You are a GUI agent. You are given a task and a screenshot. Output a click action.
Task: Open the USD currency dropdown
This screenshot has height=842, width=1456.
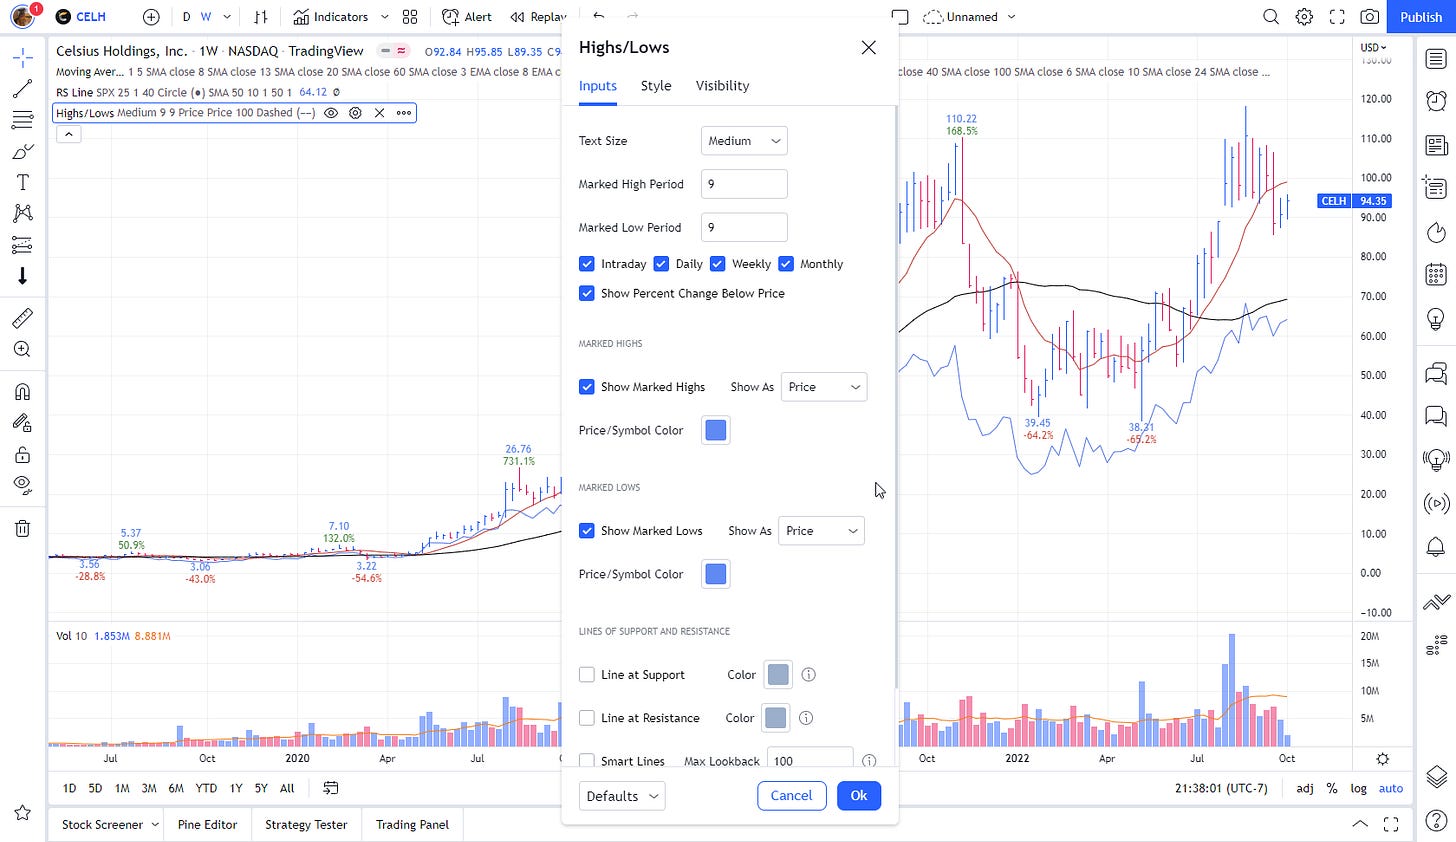click(x=1373, y=47)
